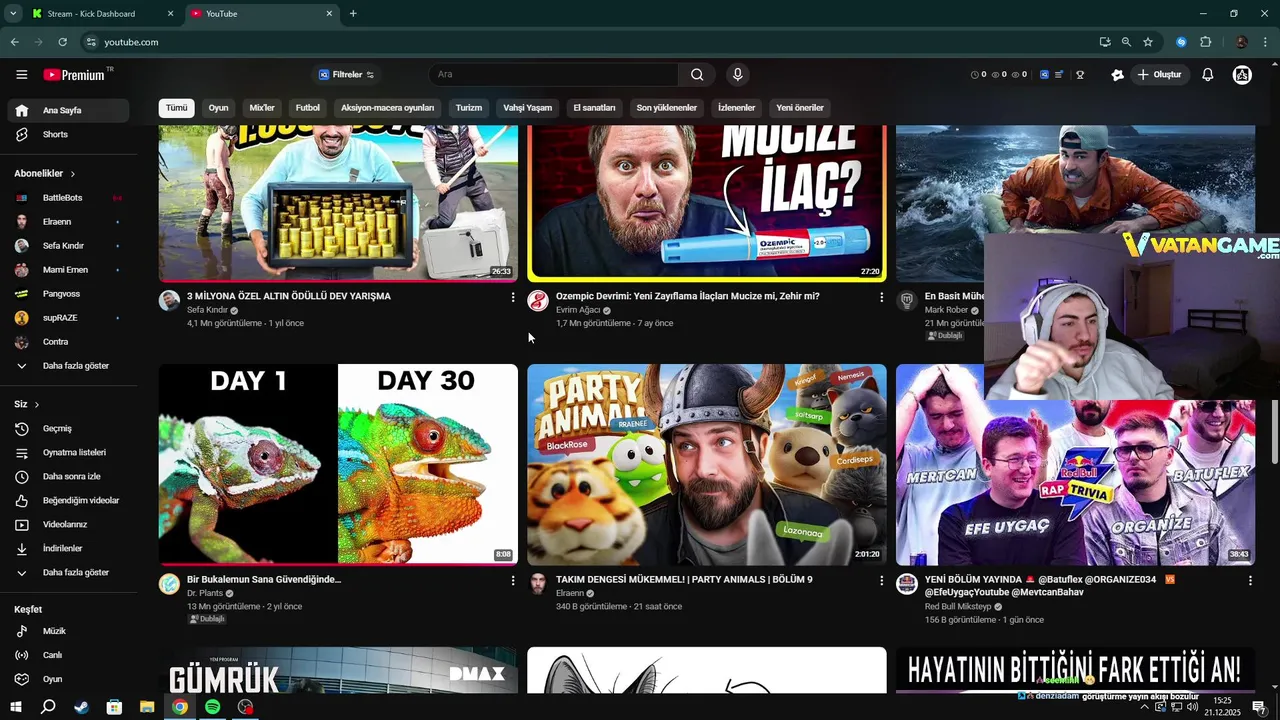This screenshot has width=1280, height=720.
Task: Open the Day 1 Day 30 chameleon thumbnail
Action: 338,465
